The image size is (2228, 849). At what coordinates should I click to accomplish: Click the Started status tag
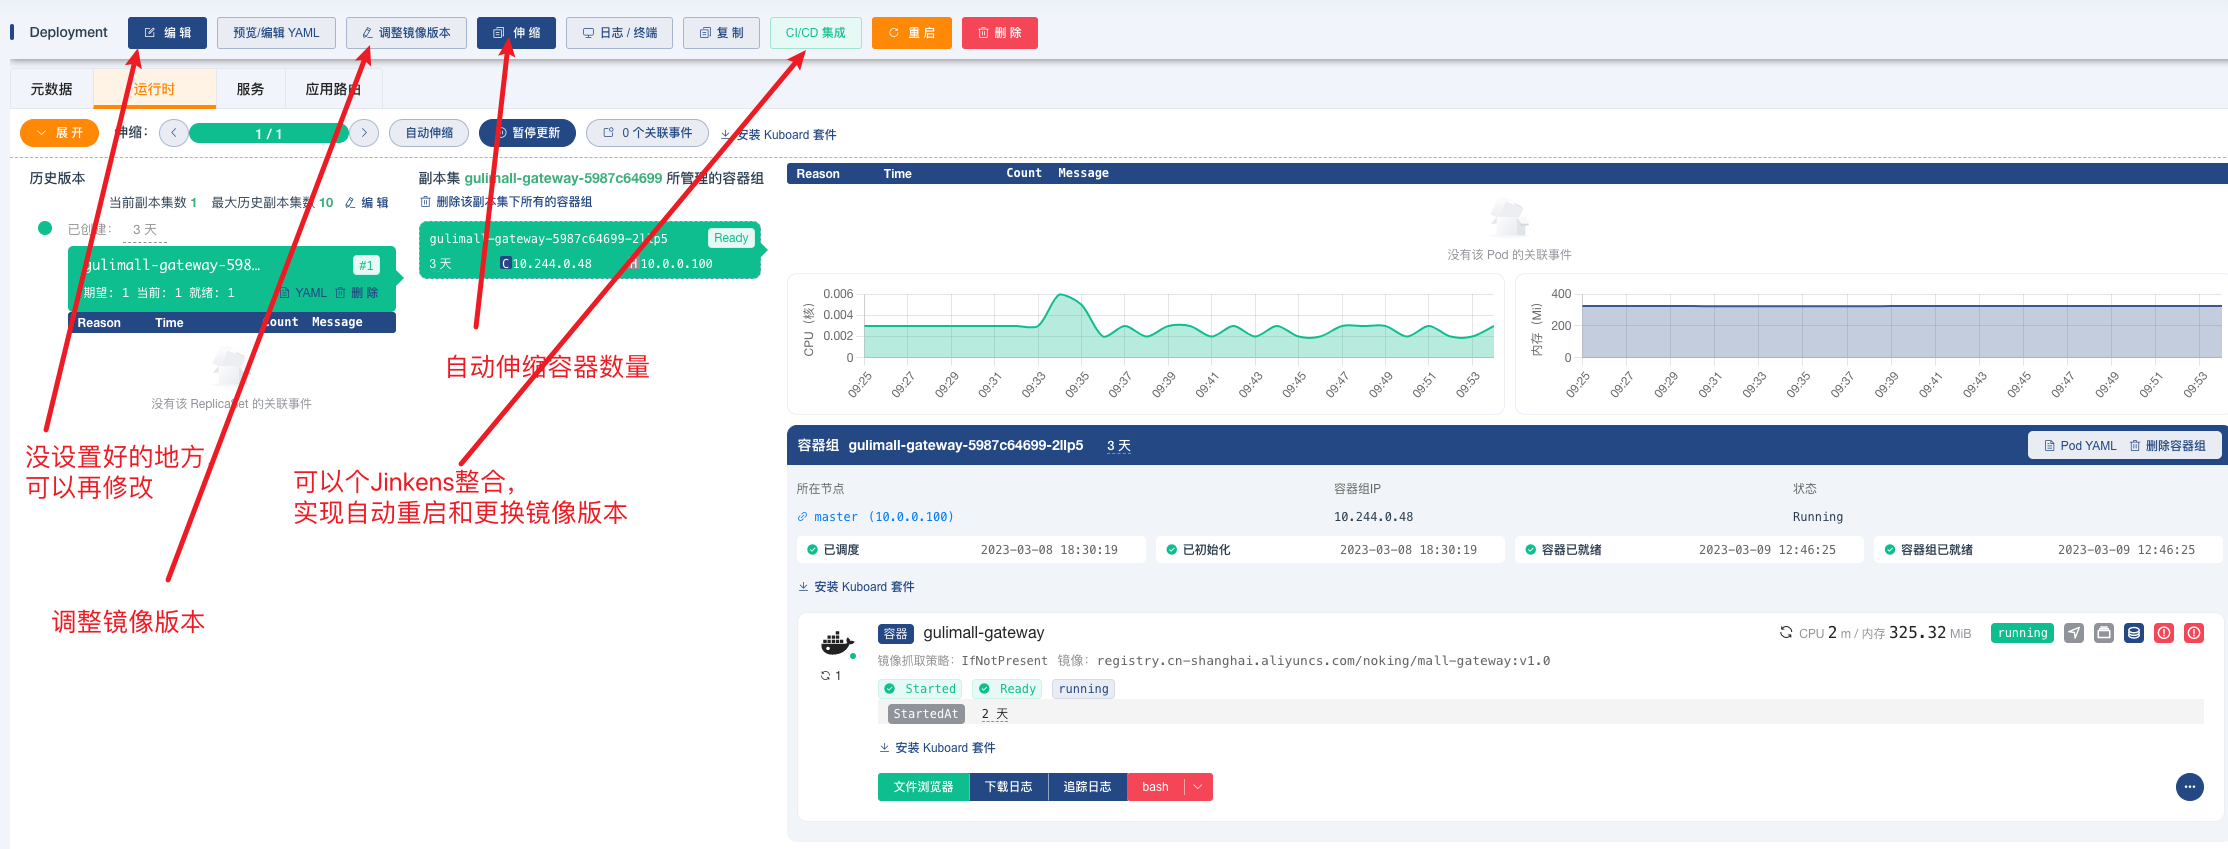click(920, 689)
